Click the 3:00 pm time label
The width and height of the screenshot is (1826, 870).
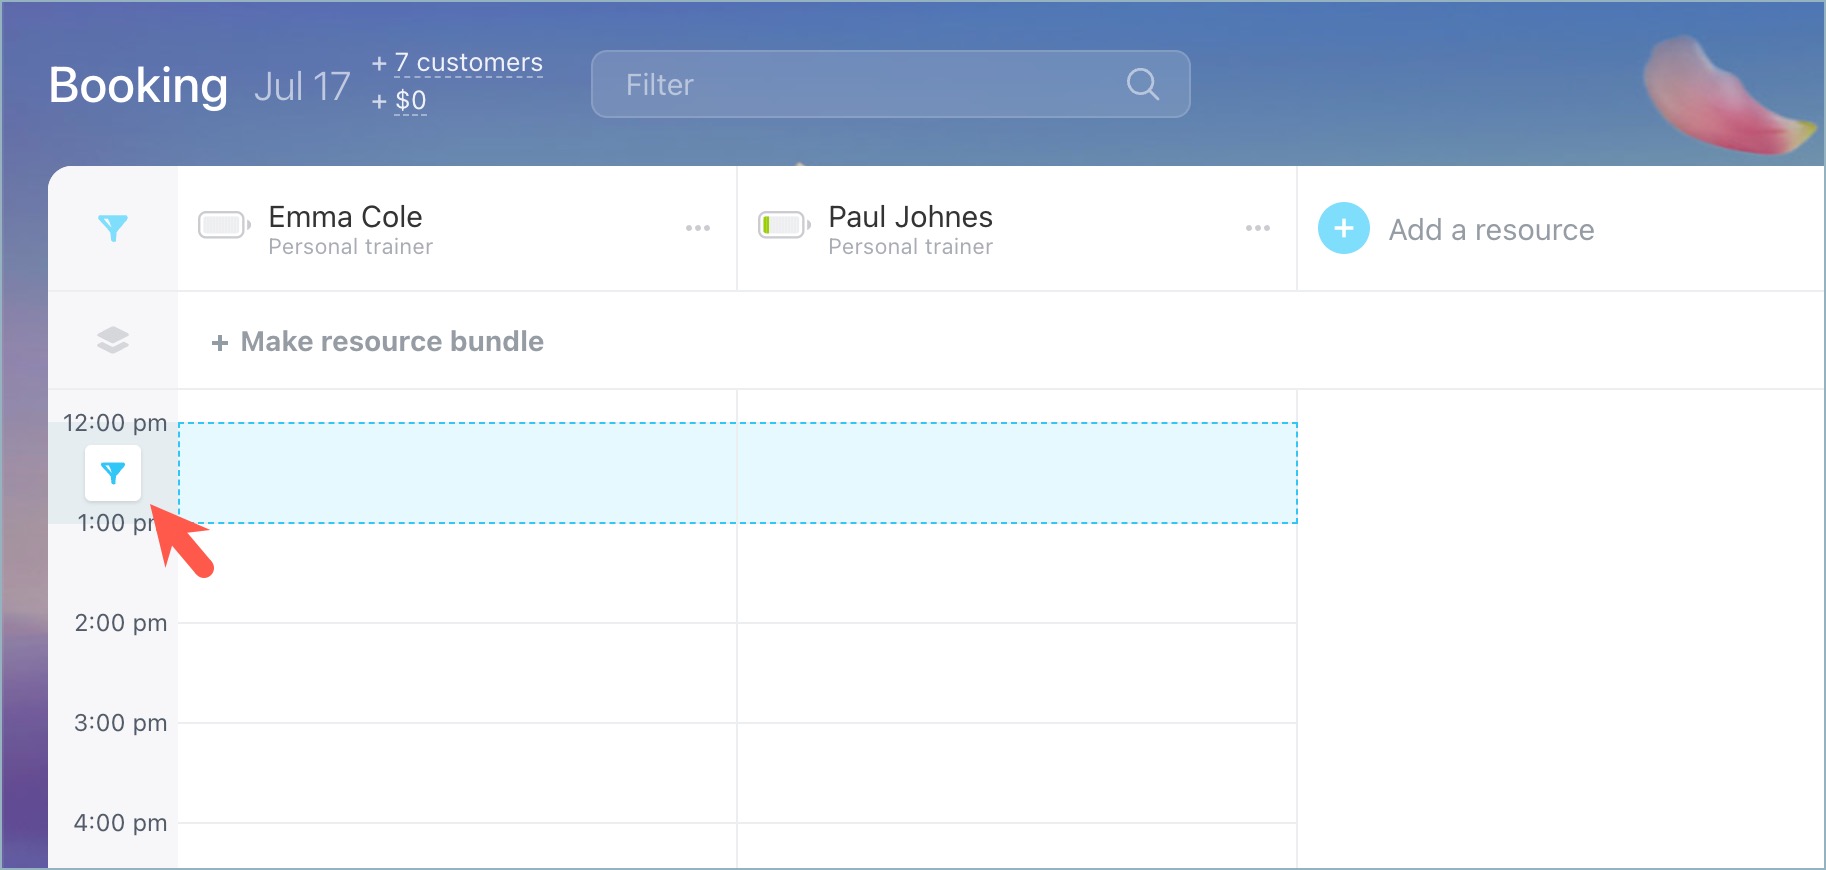tap(120, 723)
